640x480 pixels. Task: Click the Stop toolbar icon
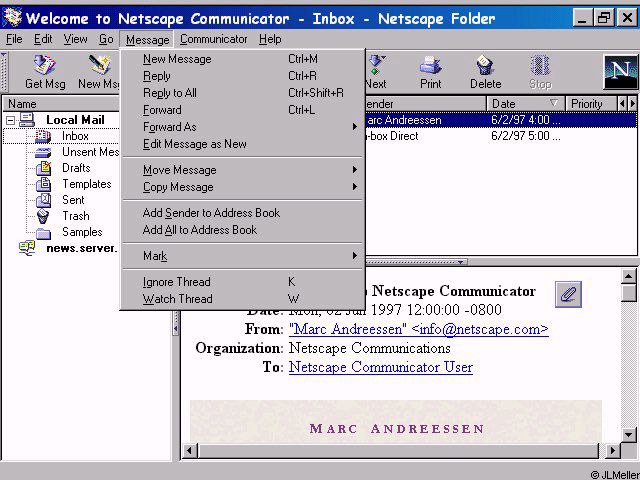coord(540,65)
